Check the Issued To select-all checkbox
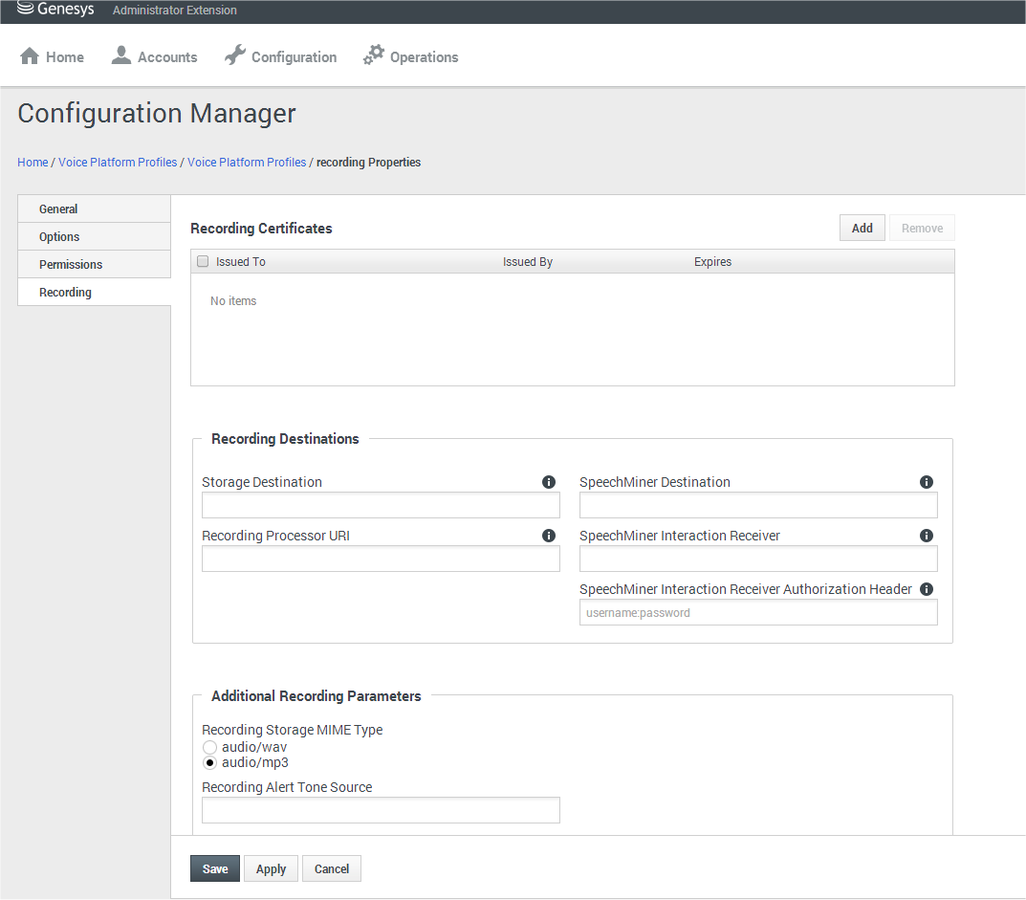 click(x=203, y=261)
